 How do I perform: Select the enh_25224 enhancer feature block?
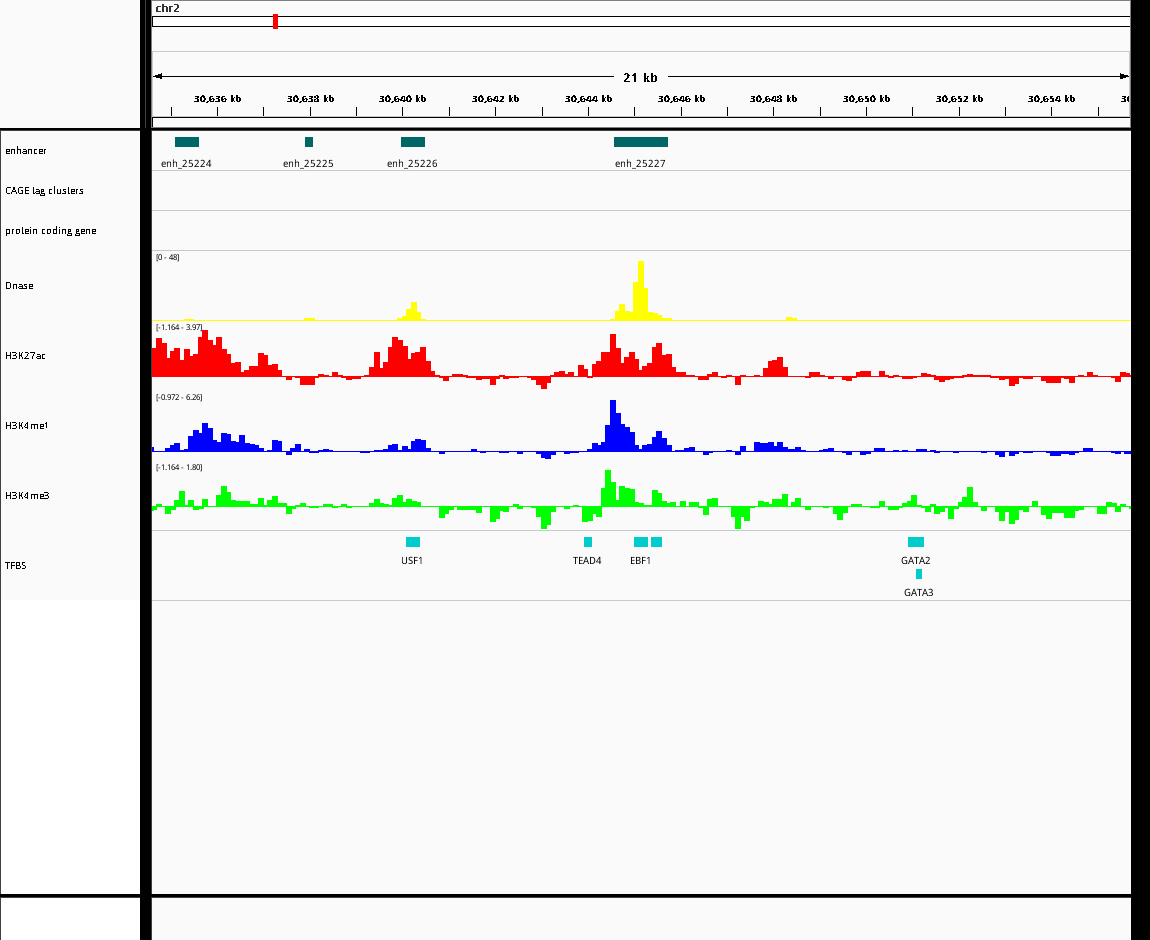[x=187, y=142]
